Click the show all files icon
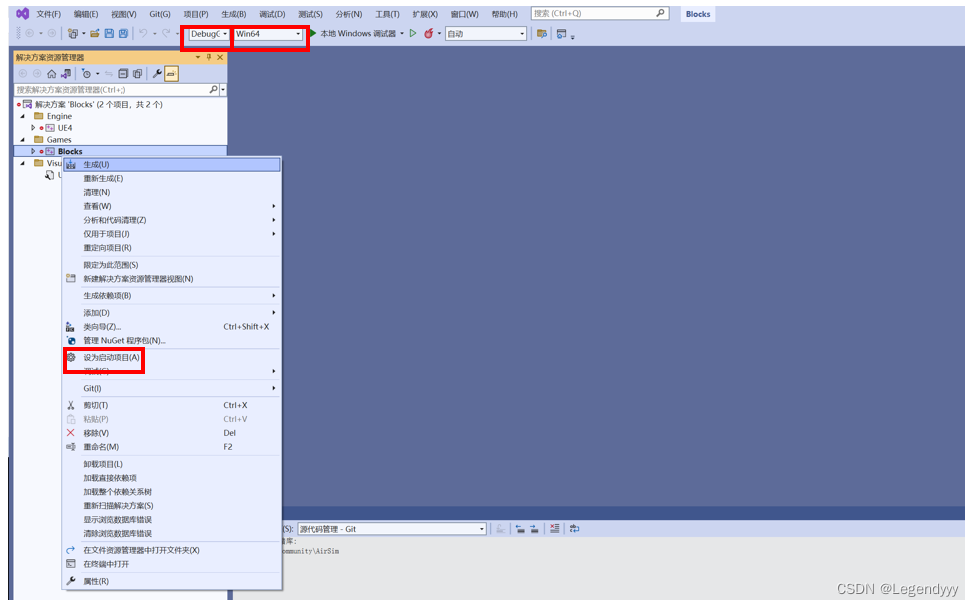The image size is (974, 606). [x=137, y=74]
